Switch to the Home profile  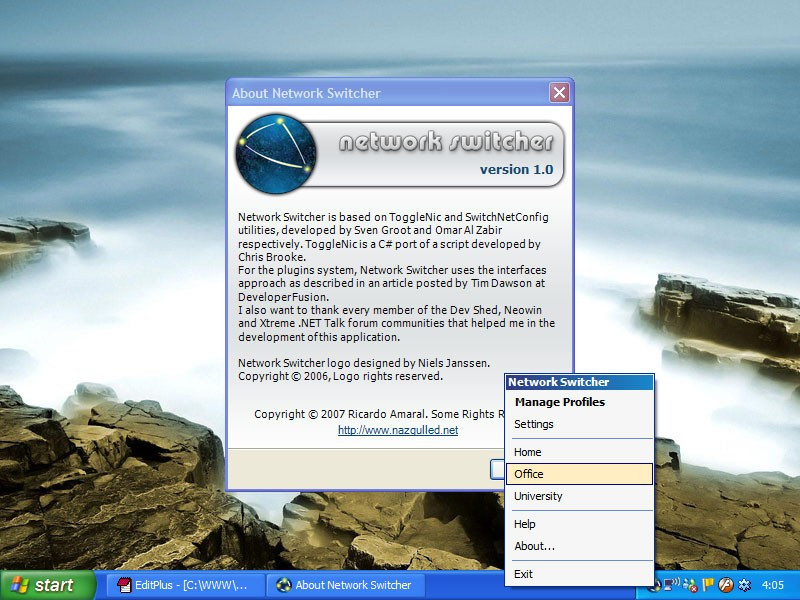(579, 452)
